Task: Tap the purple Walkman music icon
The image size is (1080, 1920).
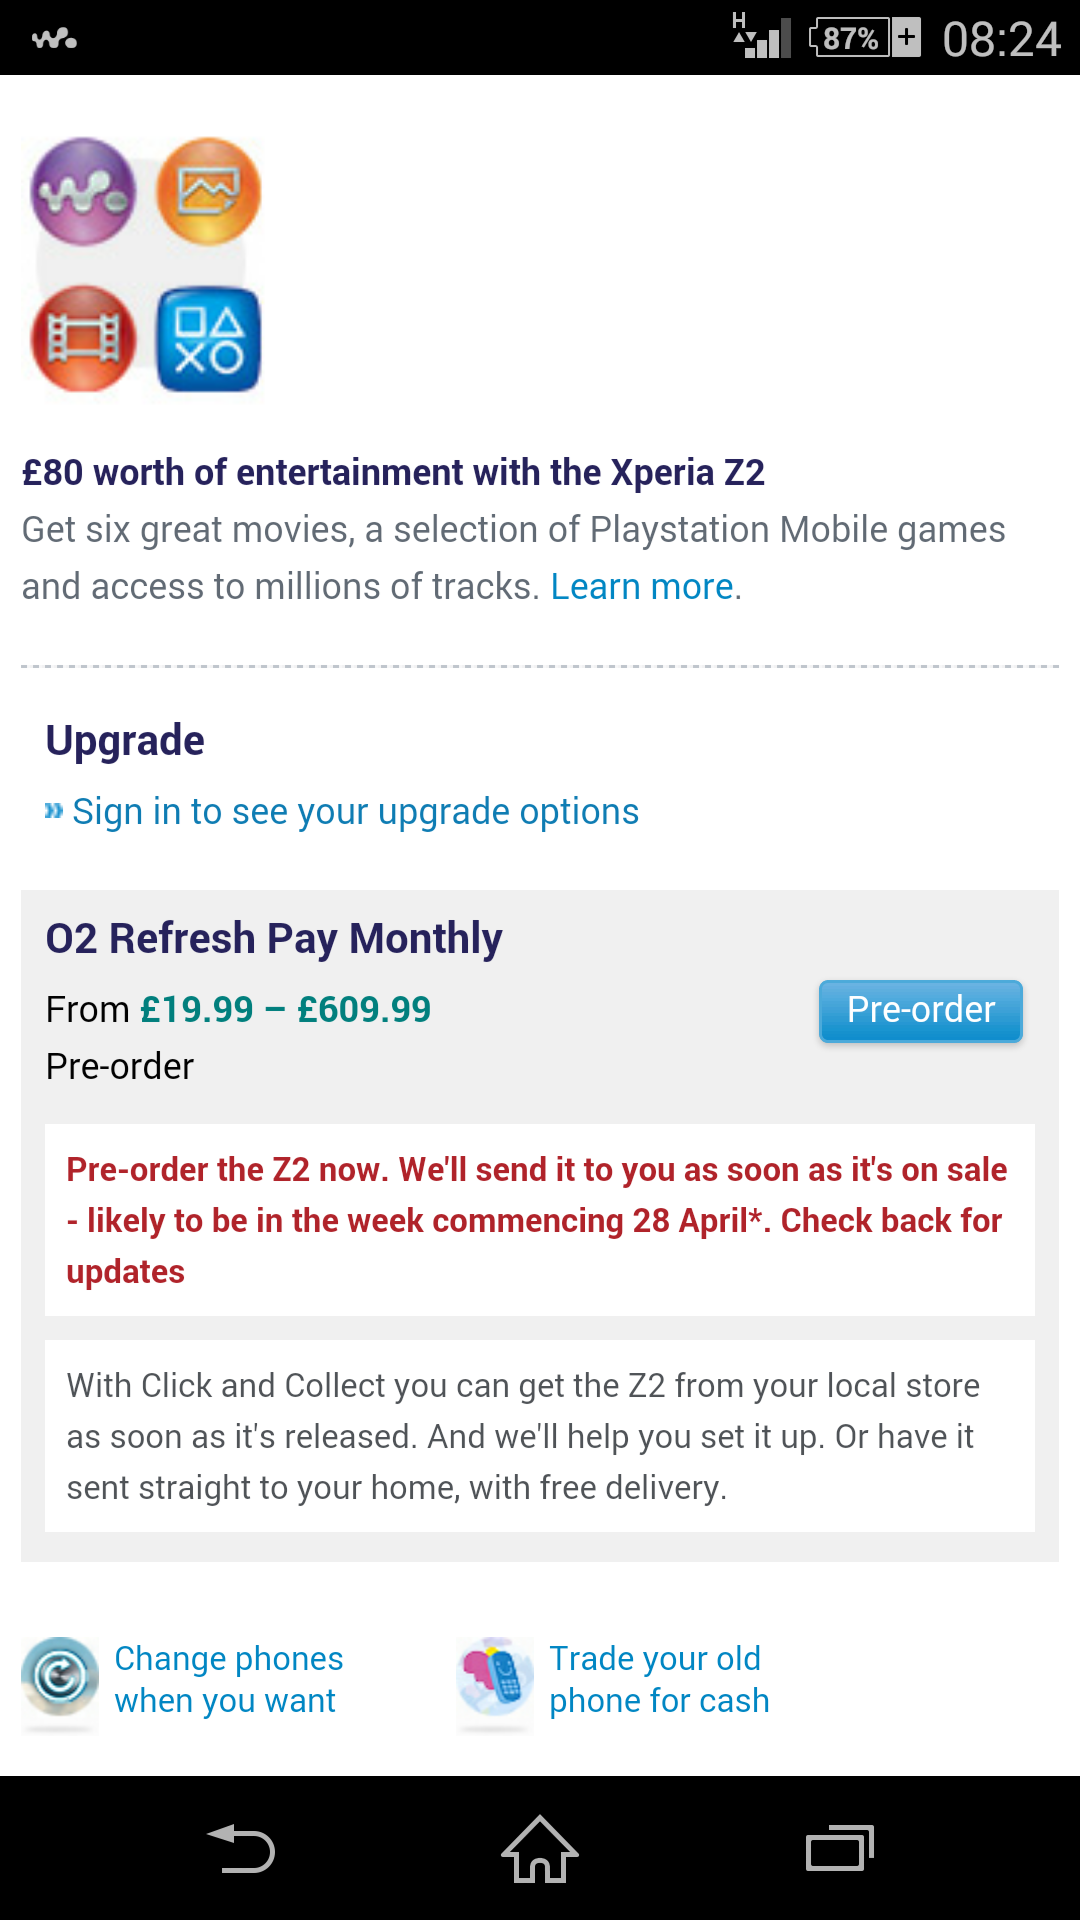Action: pyautogui.click(x=83, y=191)
